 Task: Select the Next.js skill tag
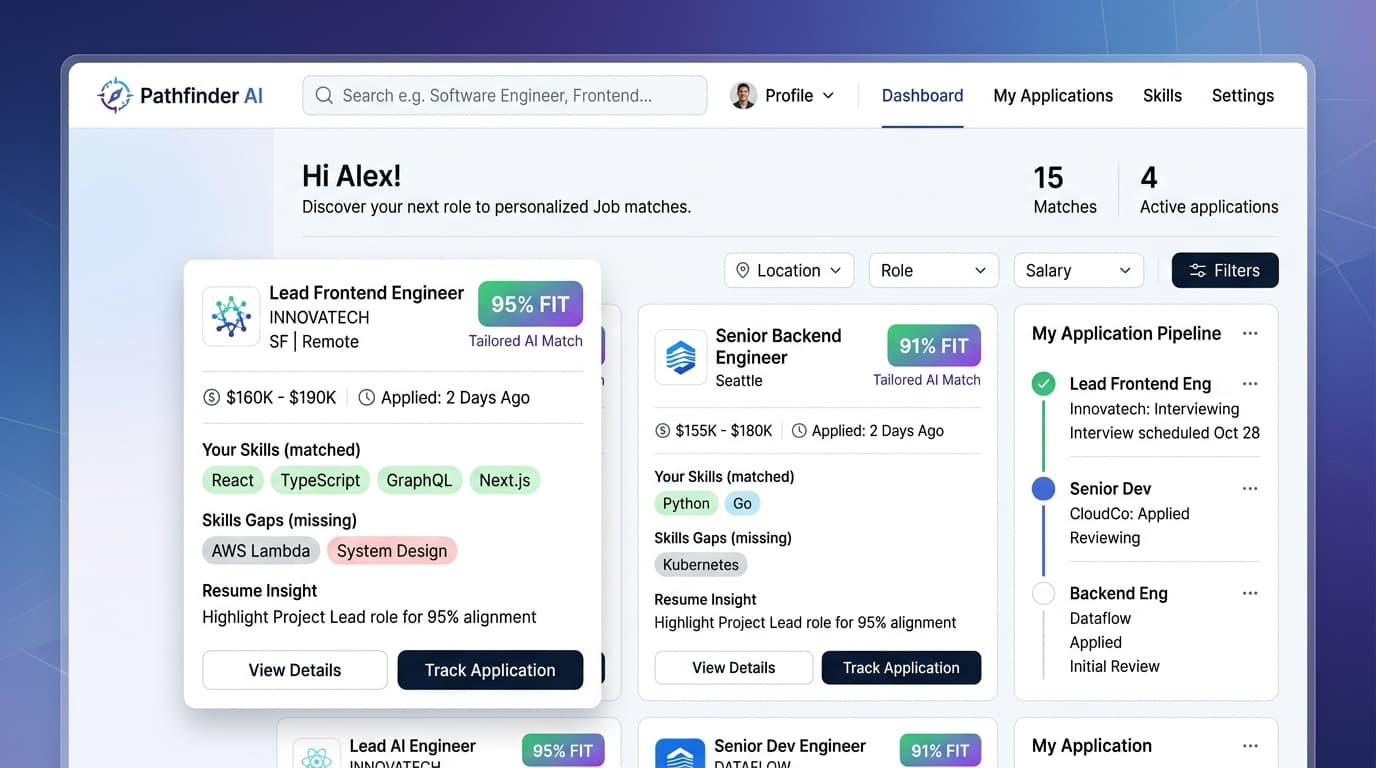(x=504, y=480)
